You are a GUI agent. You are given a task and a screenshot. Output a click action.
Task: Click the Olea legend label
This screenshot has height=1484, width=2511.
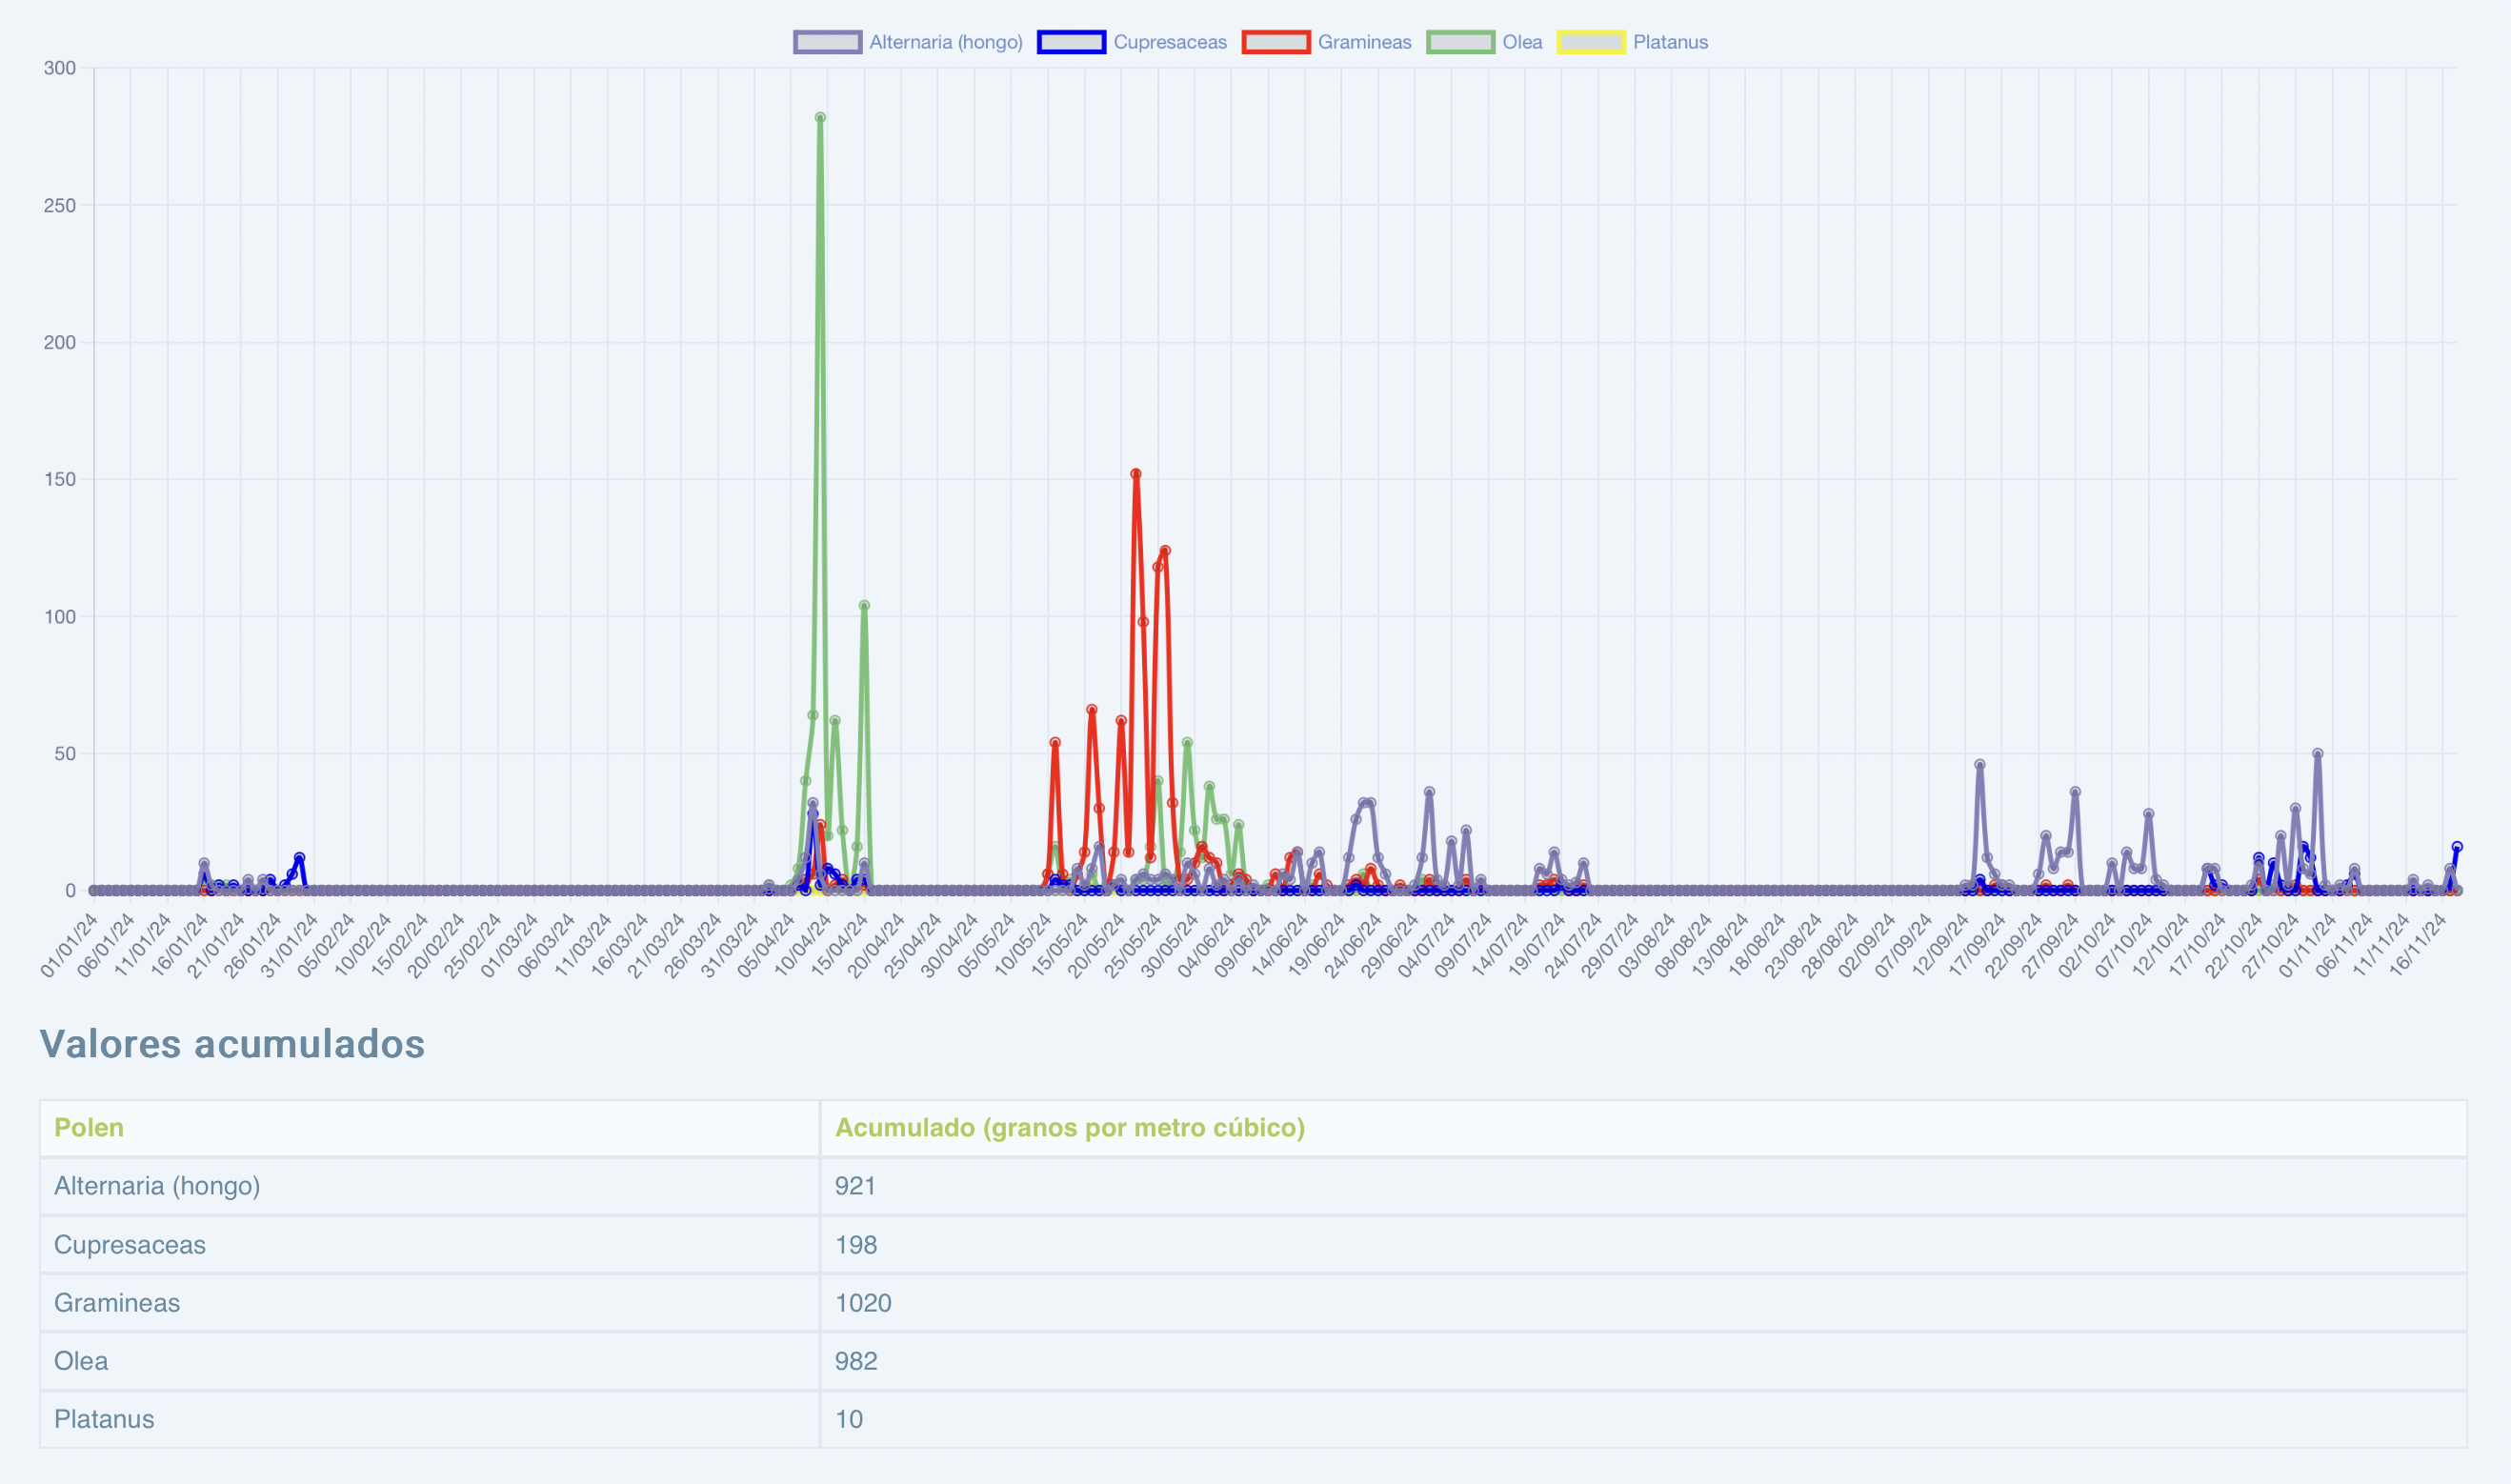1521,42
